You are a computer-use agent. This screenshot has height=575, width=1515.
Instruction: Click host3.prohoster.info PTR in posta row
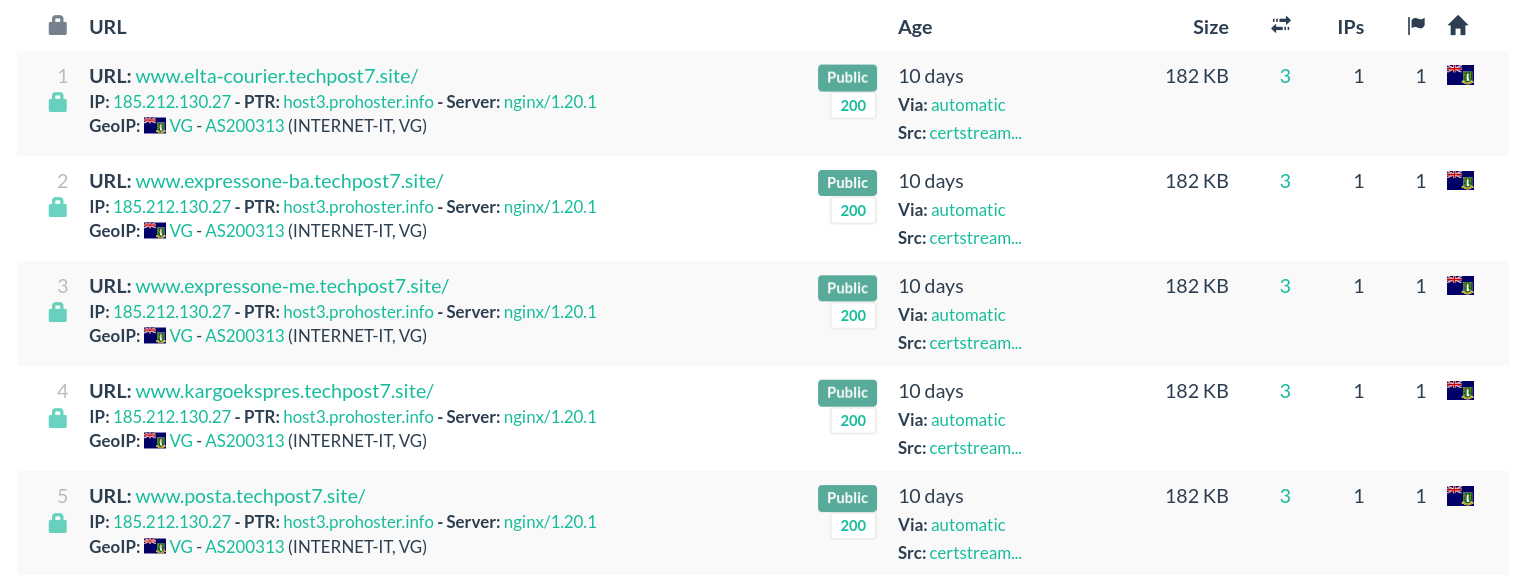[x=358, y=522]
